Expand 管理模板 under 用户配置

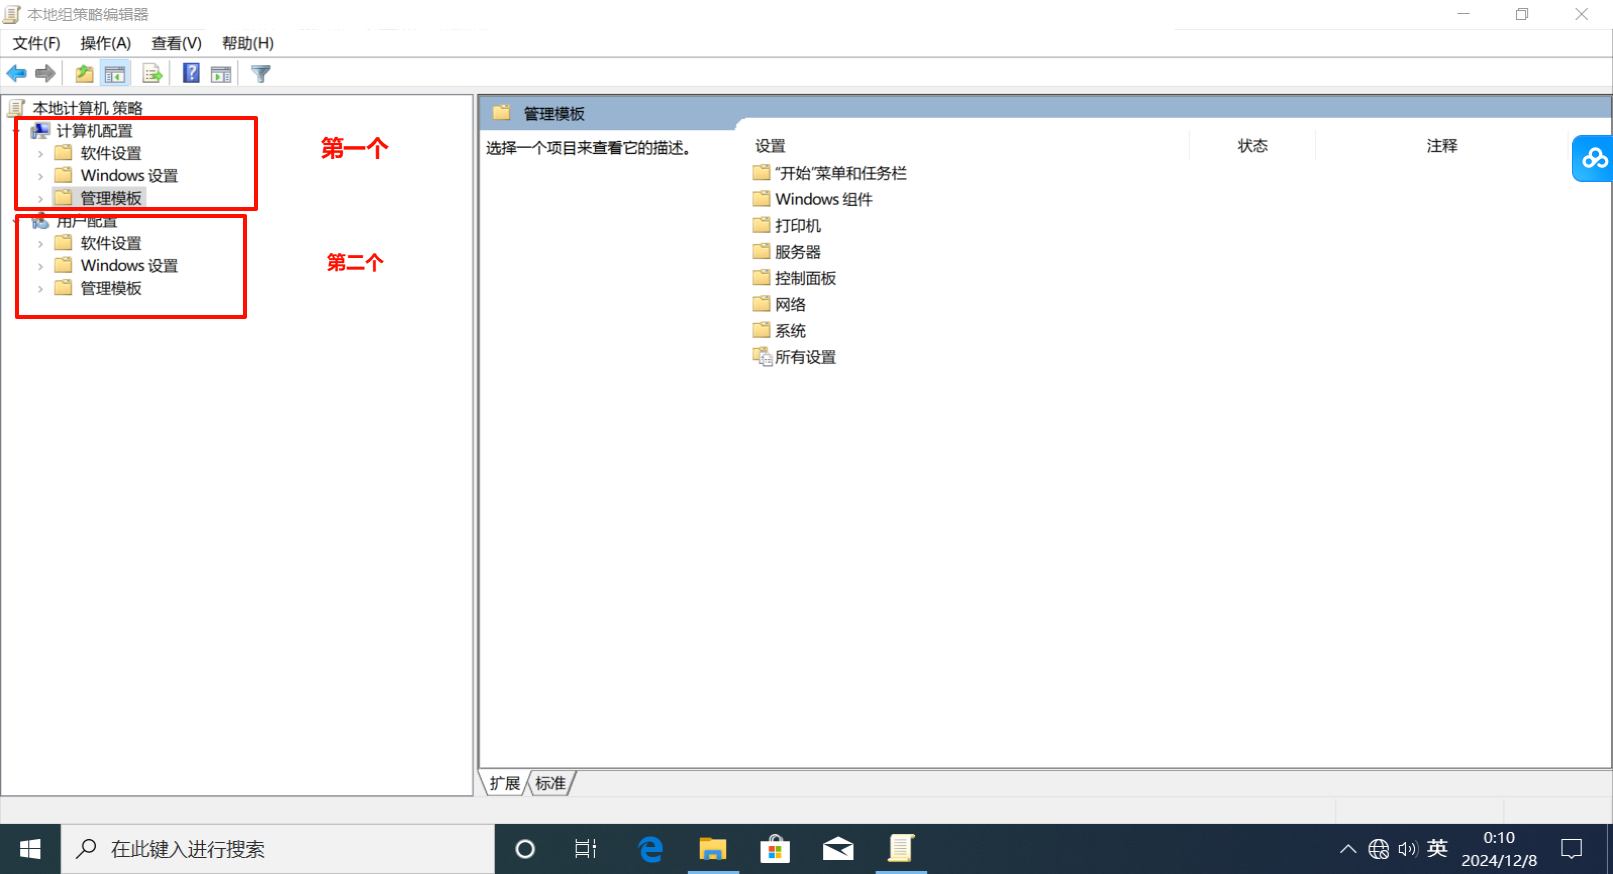pyautogui.click(x=40, y=288)
